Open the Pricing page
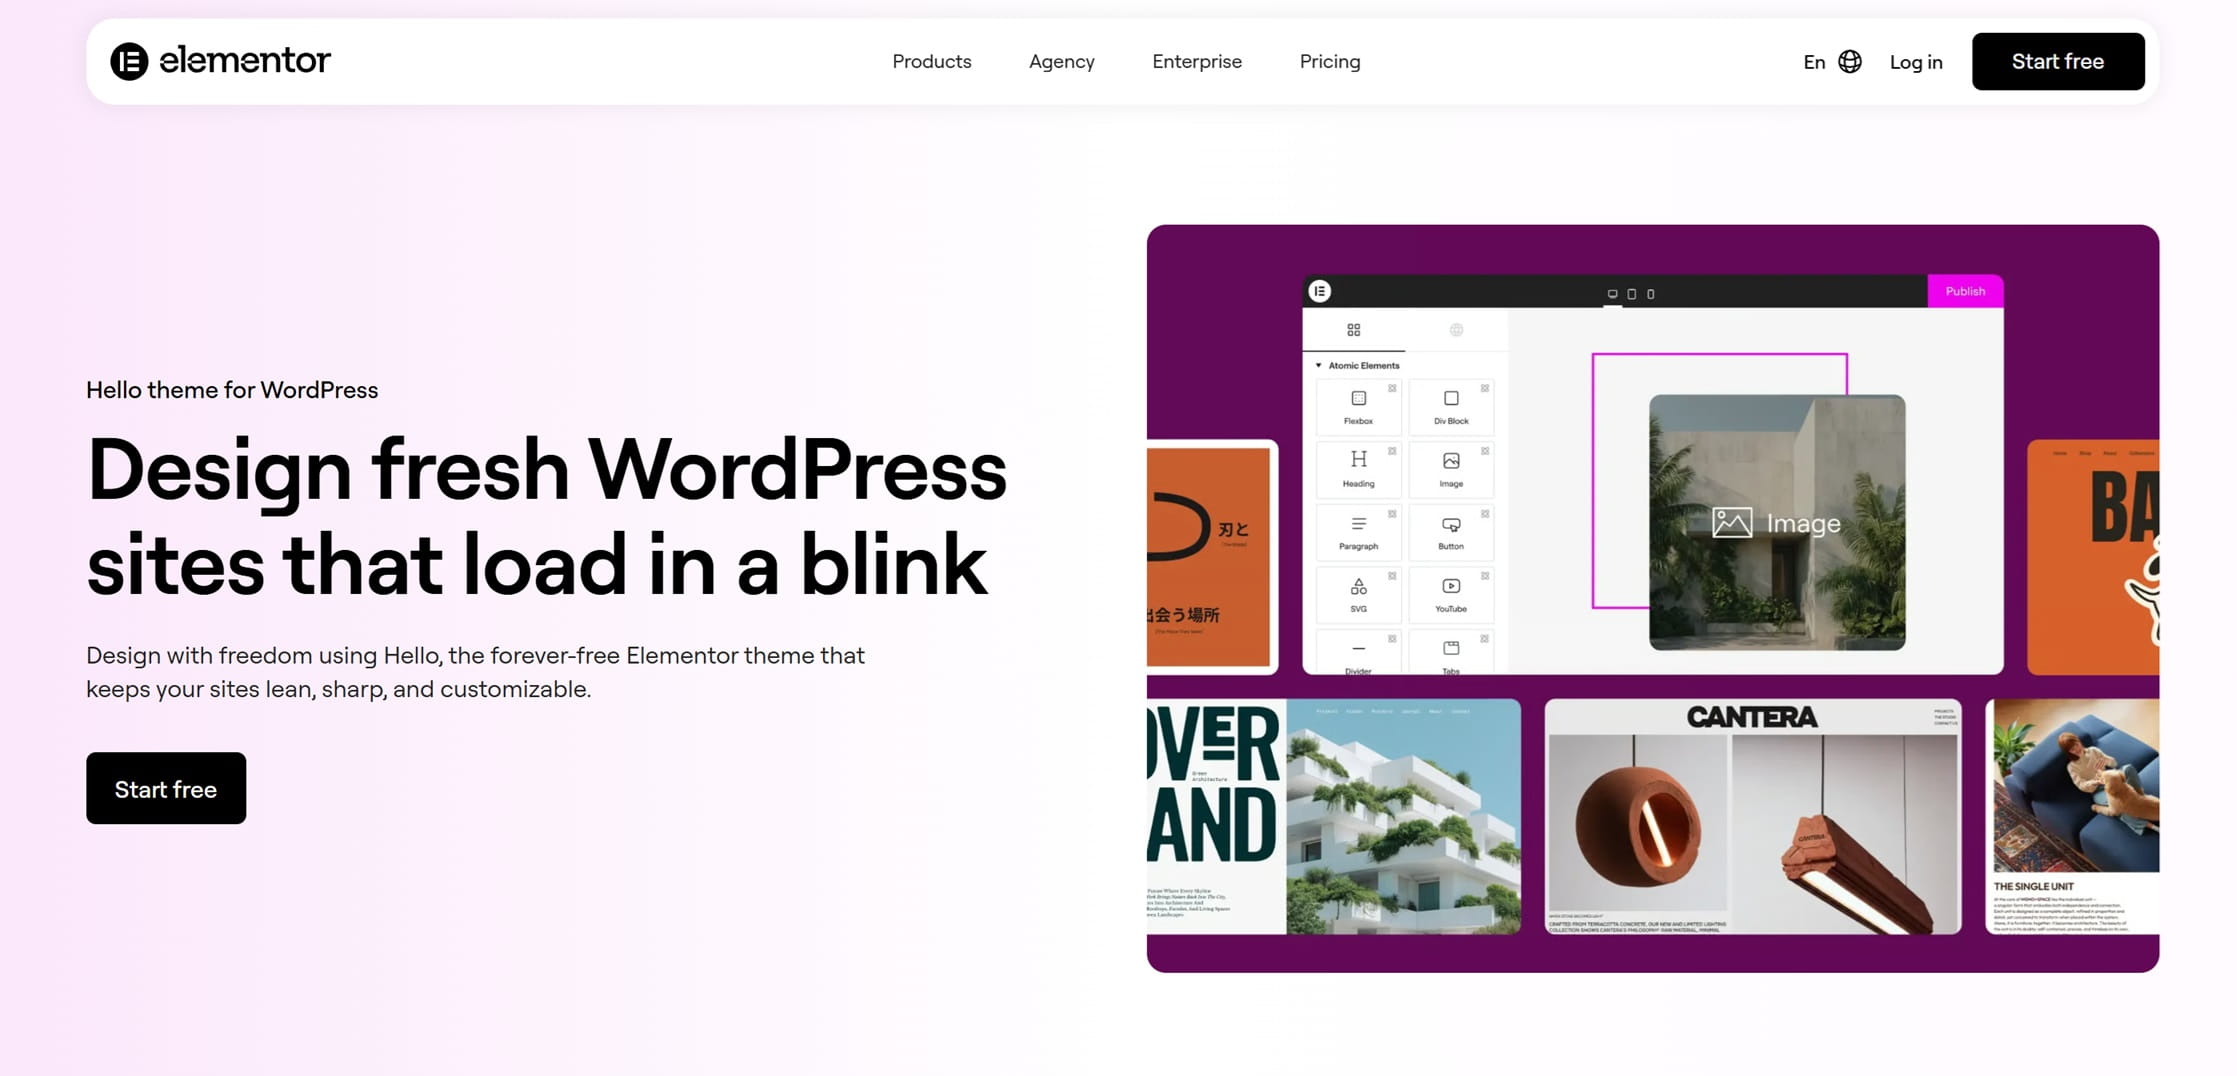Screen dimensions: 2237x1076 point(1329,61)
